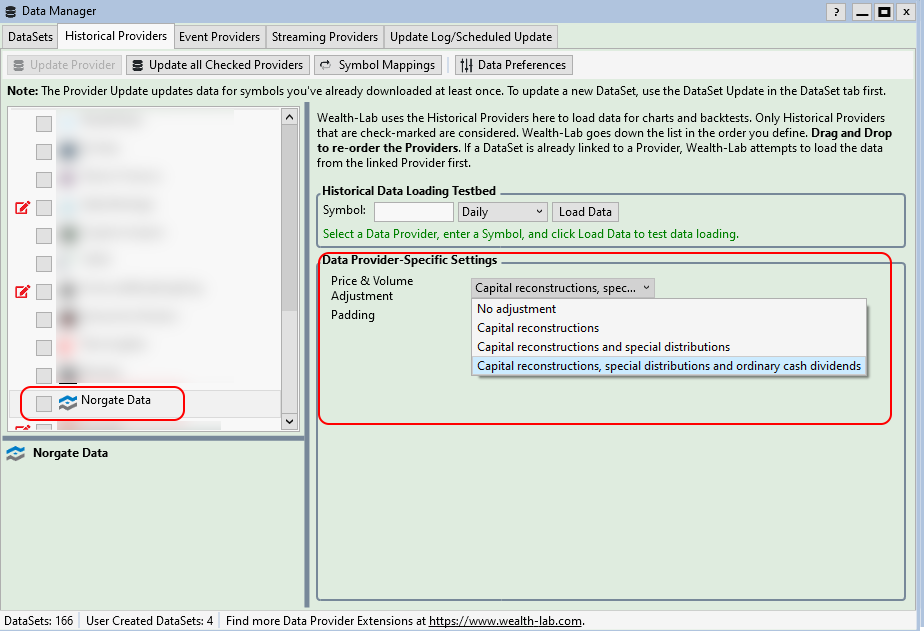The width and height of the screenshot is (924, 631).
Task: Tick the topmost checkbox in the provider list
Action: 44,124
